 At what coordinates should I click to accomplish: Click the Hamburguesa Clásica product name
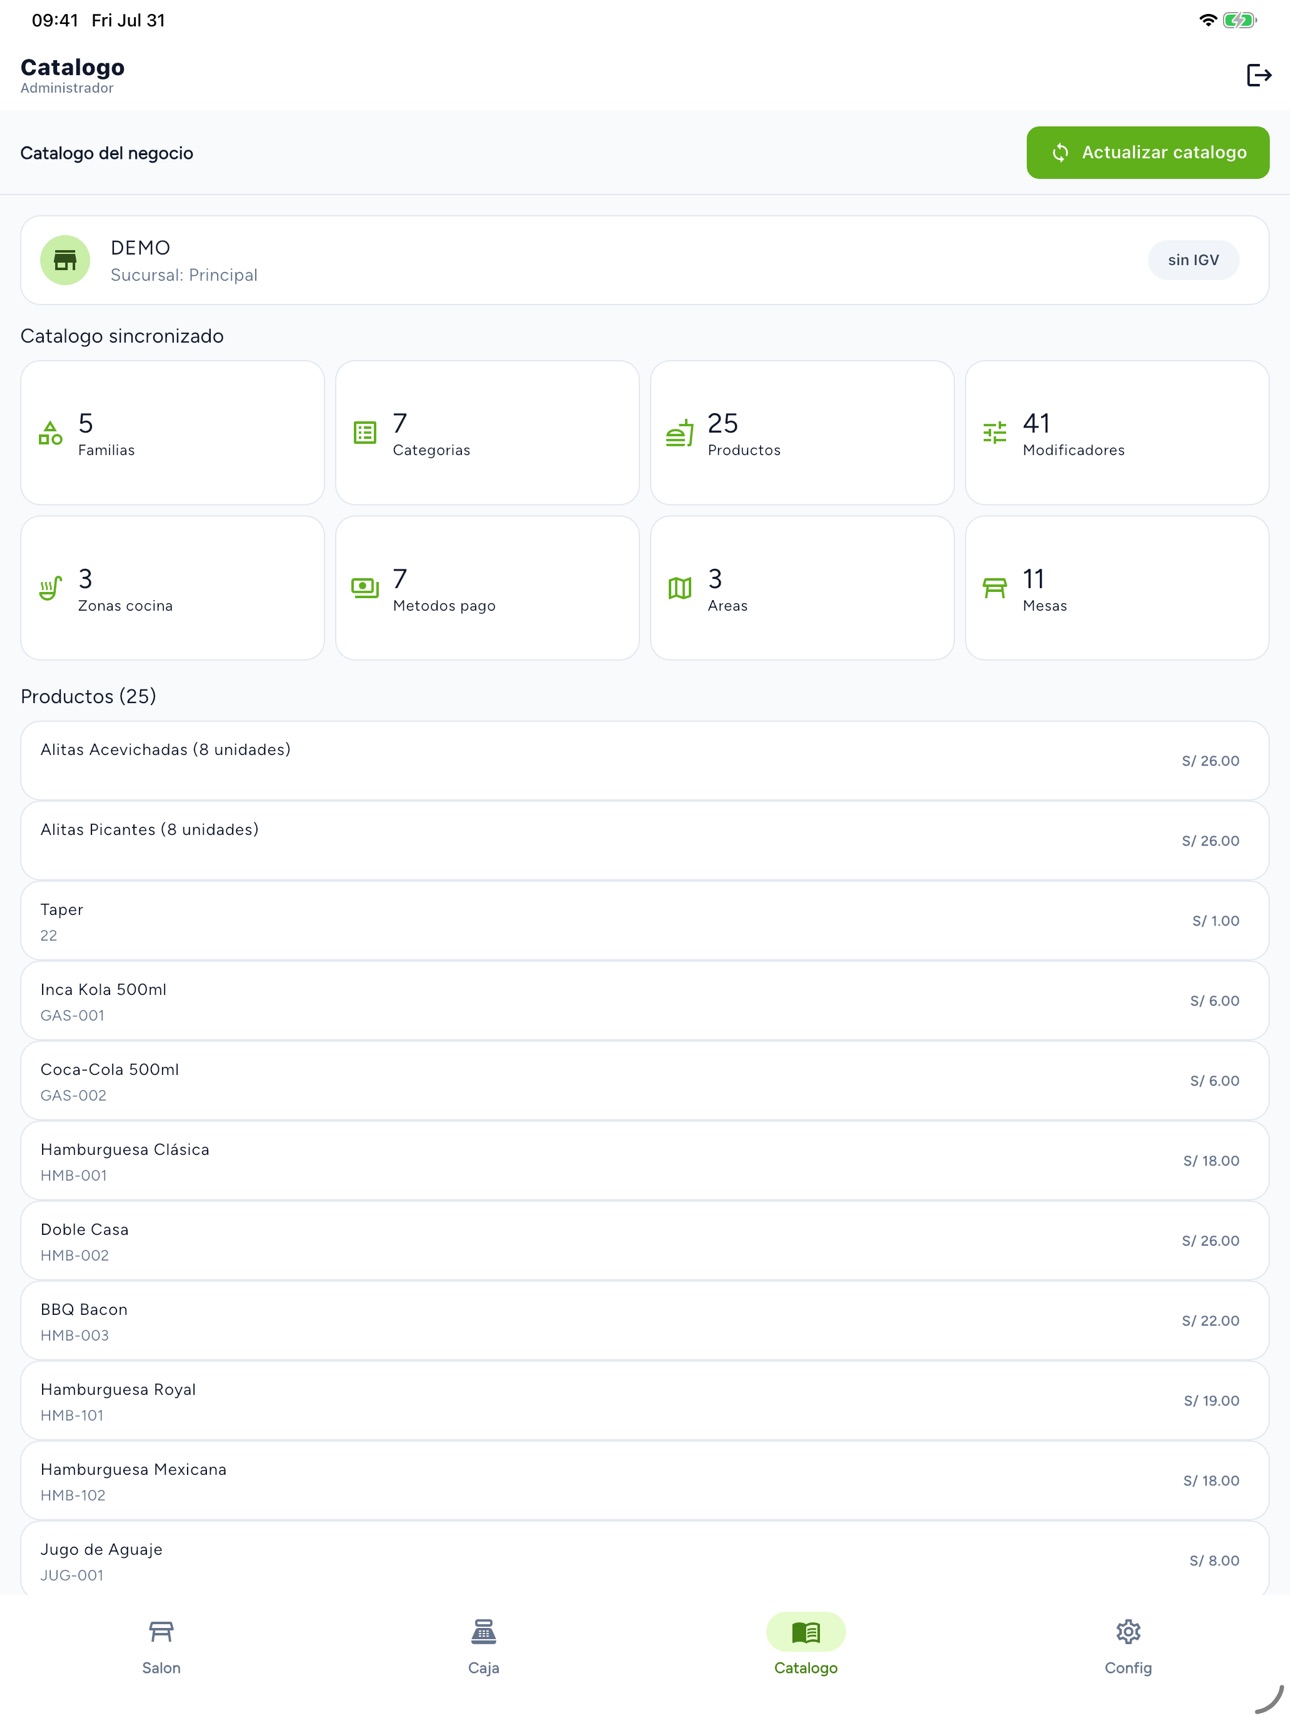pyautogui.click(x=125, y=1149)
